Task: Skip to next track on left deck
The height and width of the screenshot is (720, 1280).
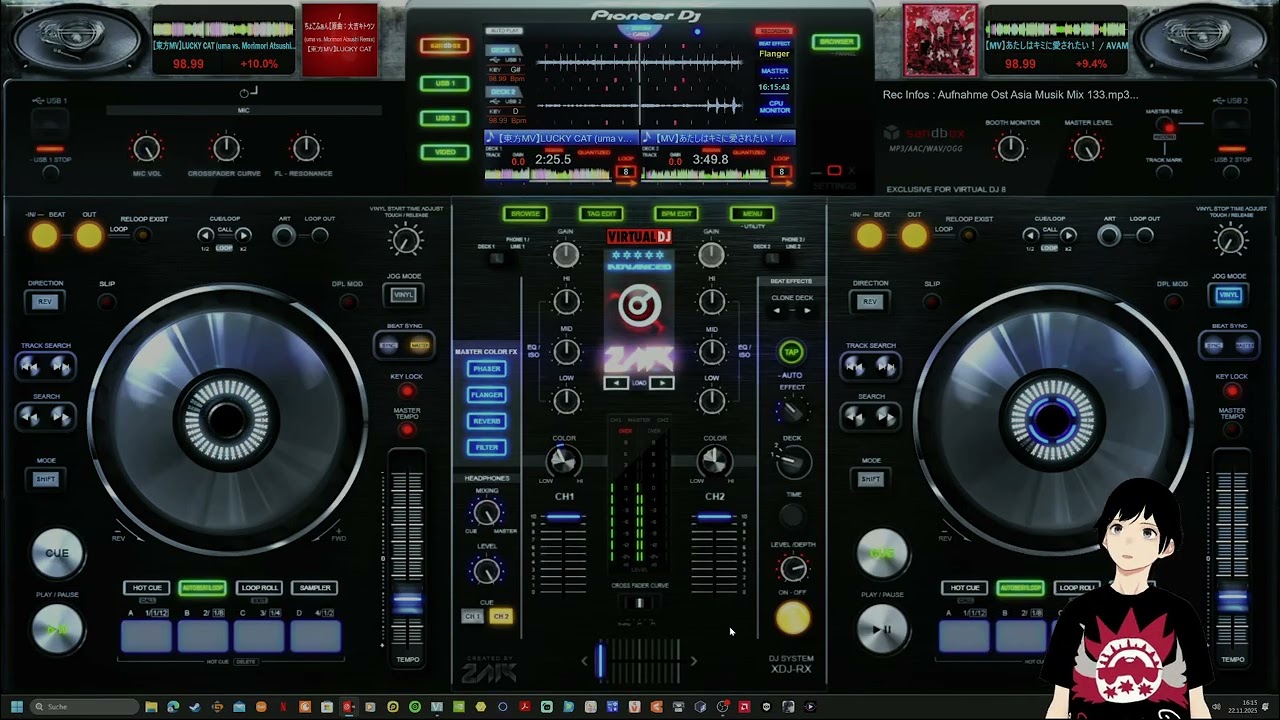Action: (x=60, y=367)
